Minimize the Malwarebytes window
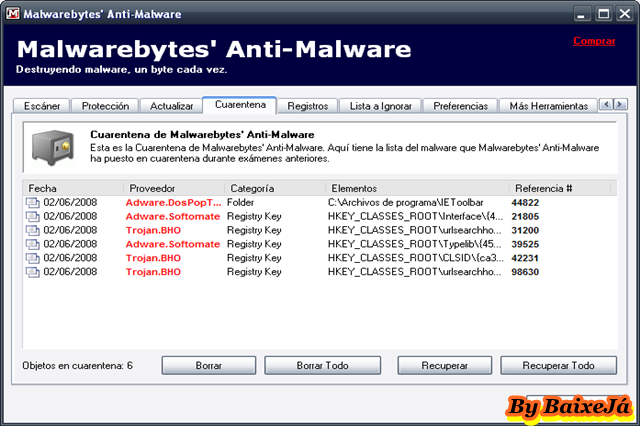 581,14
